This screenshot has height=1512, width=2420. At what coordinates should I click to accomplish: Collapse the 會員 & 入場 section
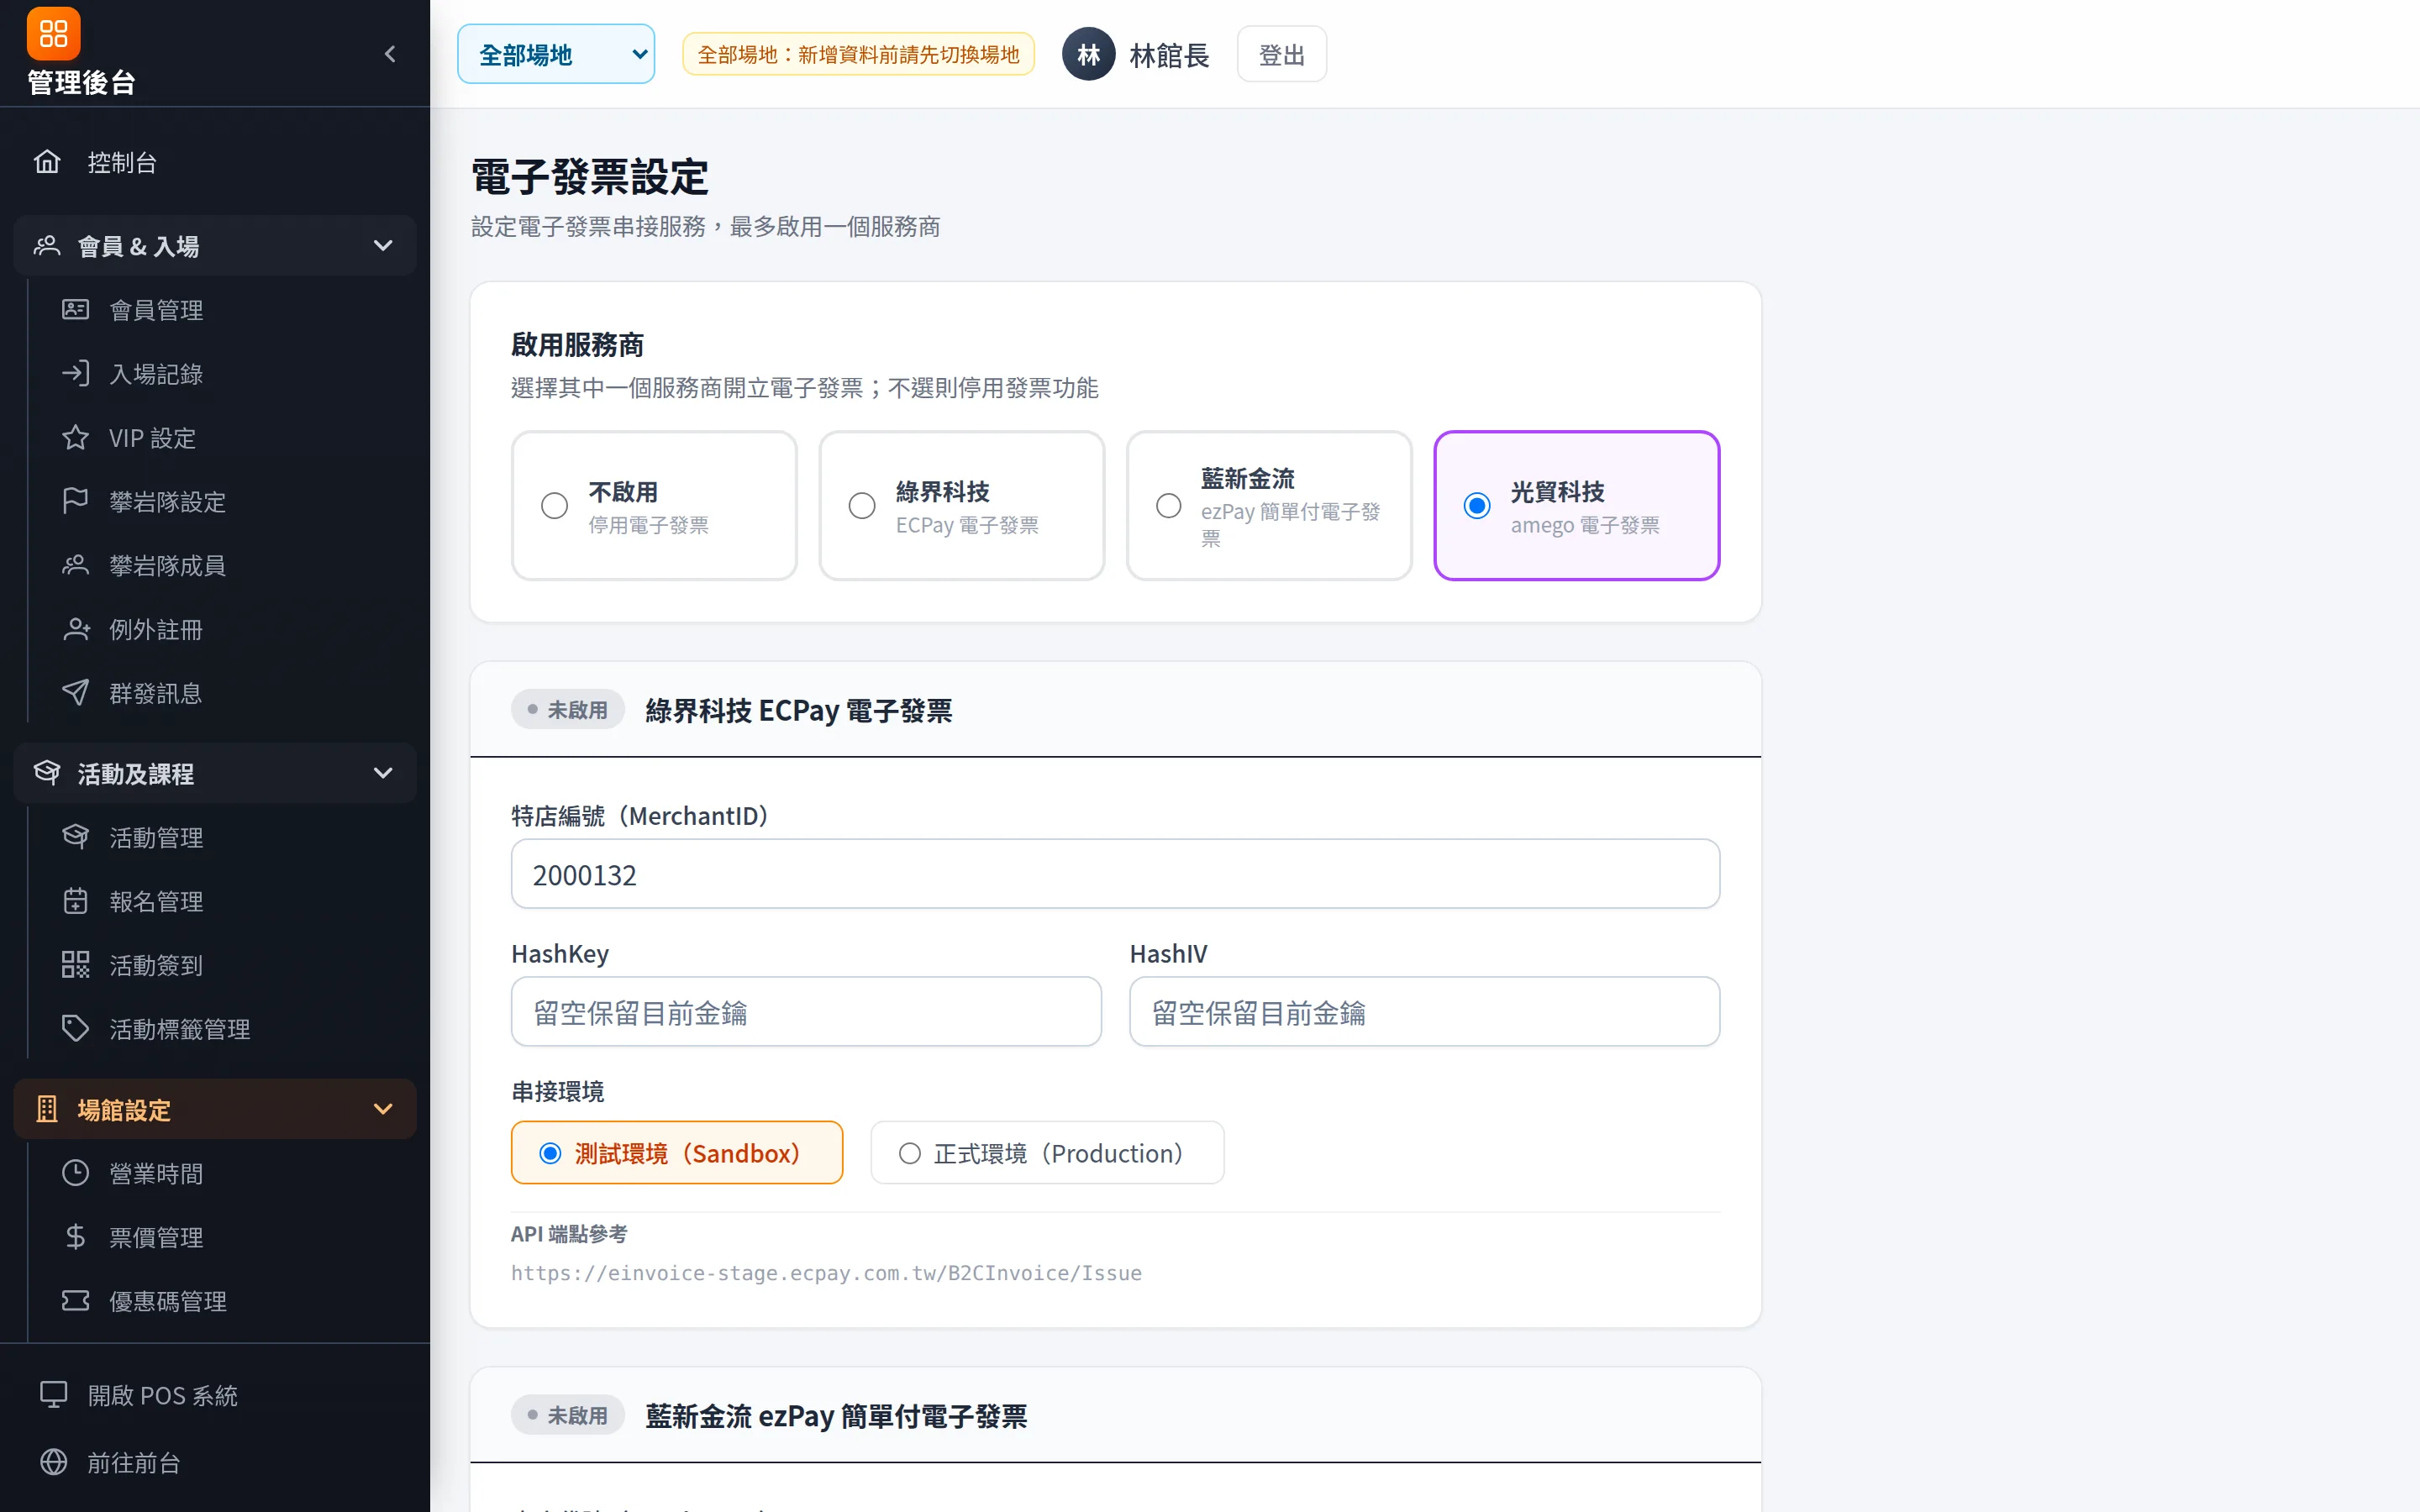[214, 246]
